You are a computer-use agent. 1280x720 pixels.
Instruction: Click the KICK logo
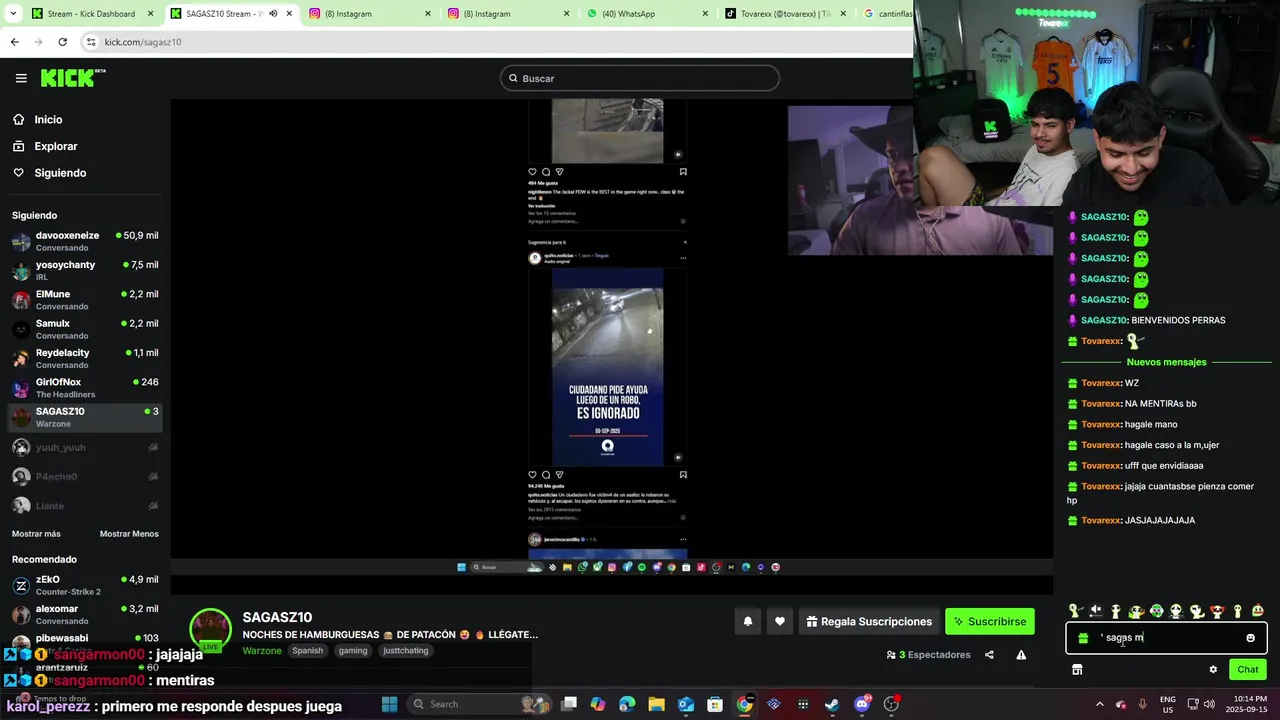[x=73, y=78]
